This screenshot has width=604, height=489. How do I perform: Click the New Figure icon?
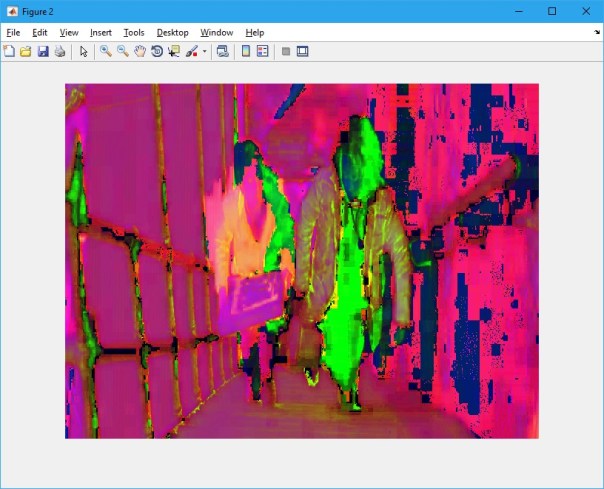[9, 51]
